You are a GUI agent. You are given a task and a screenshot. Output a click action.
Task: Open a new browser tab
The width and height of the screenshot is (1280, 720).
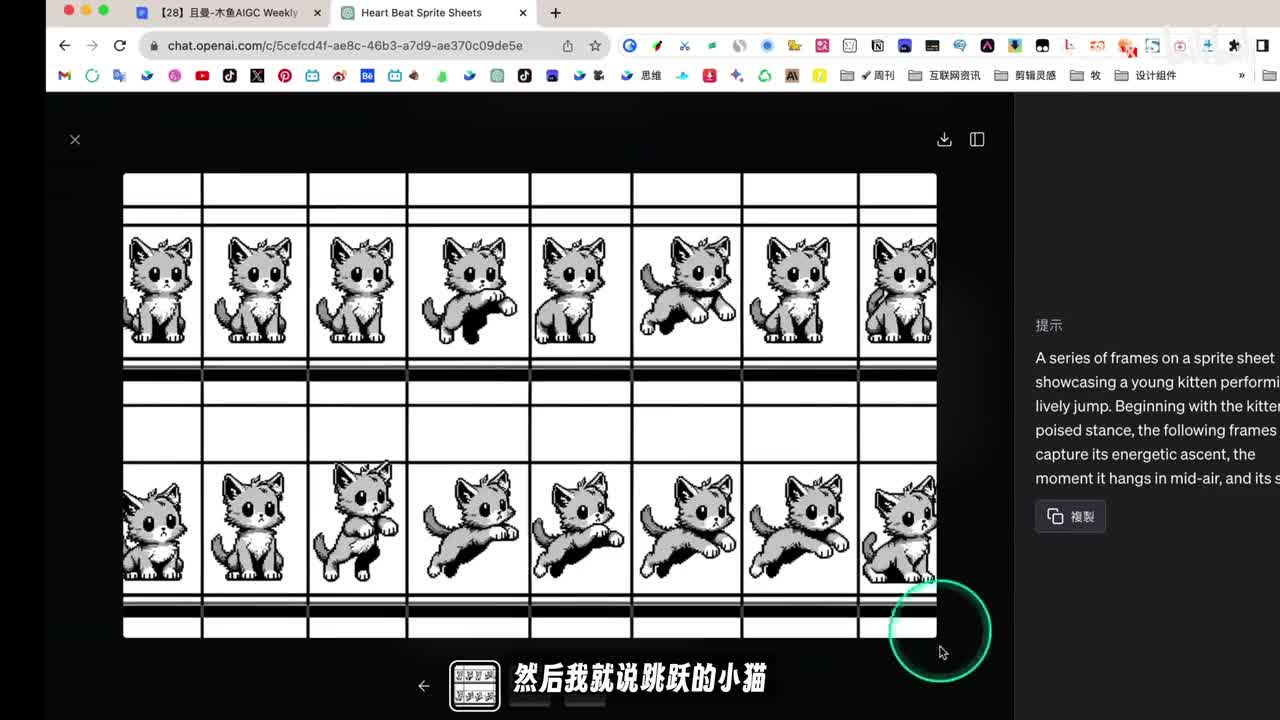click(556, 13)
